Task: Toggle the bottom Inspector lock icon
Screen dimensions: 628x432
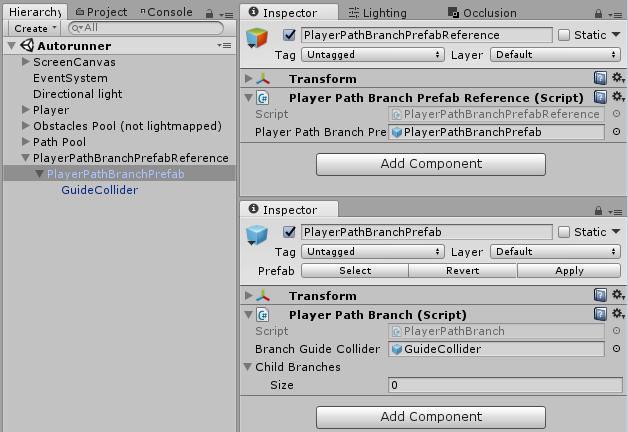Action: pyautogui.click(x=598, y=211)
